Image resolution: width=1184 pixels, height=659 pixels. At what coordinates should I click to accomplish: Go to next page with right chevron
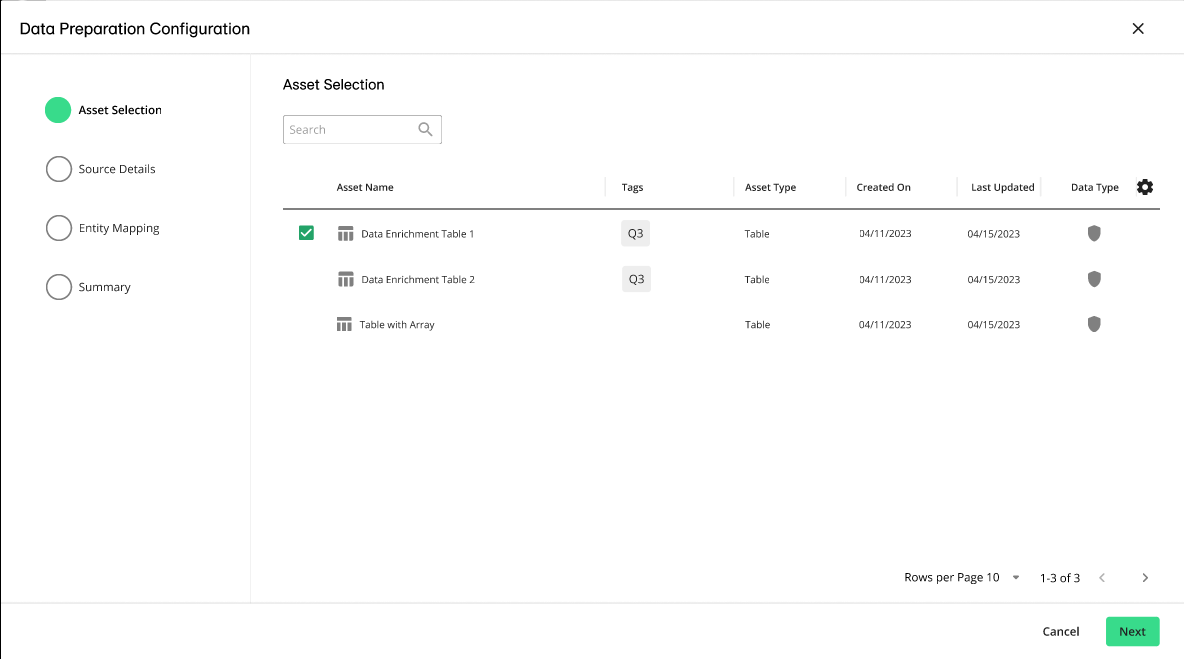[x=1145, y=578]
